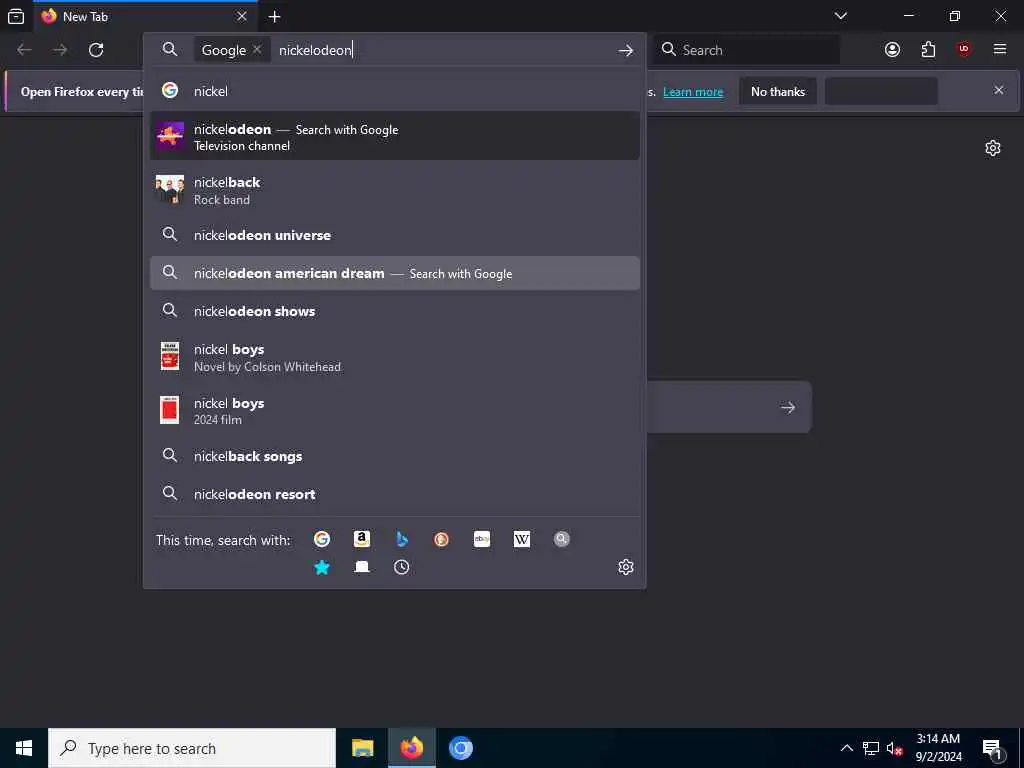
Task: Click the Windows taskbar search box
Action: pos(192,748)
